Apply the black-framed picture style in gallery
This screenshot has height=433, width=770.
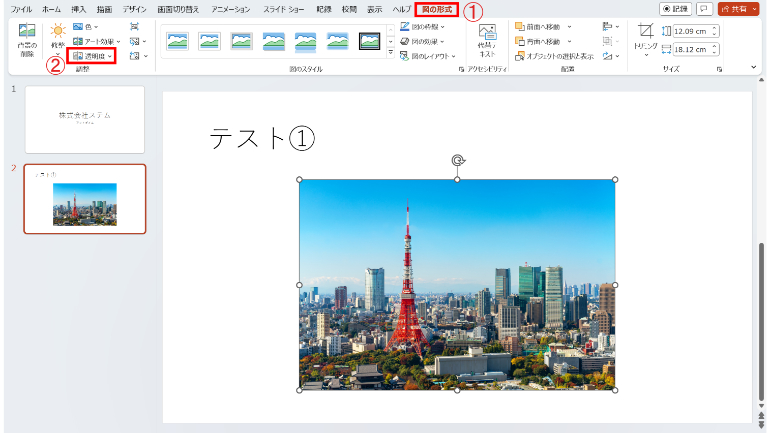(369, 41)
